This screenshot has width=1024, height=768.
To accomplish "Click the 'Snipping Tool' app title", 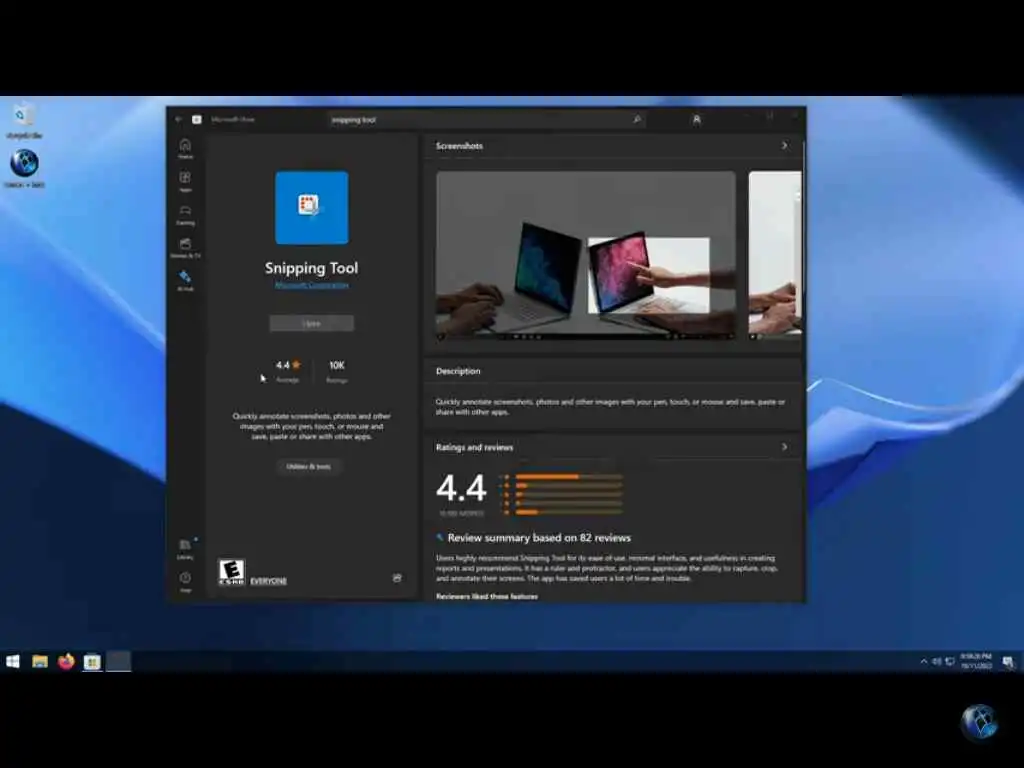I will [312, 268].
